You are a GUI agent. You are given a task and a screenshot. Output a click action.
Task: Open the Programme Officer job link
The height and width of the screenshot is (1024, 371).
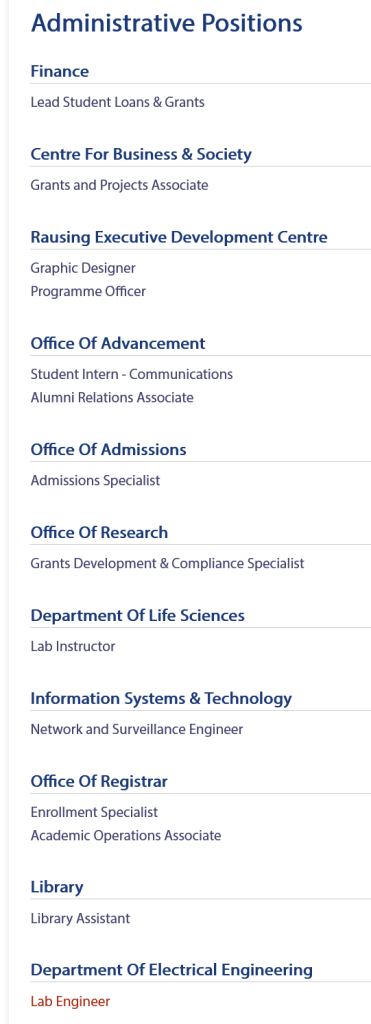point(88,291)
